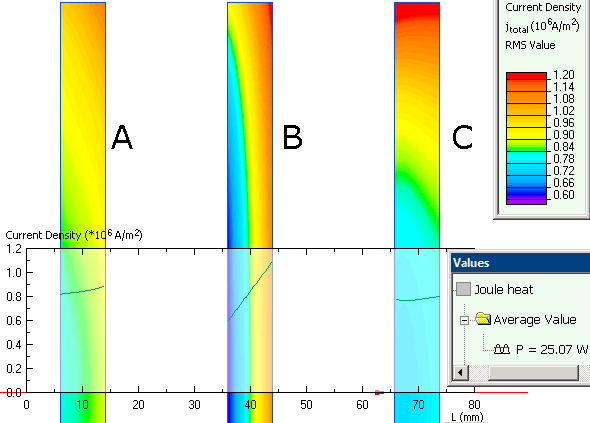Image resolution: width=590 pixels, height=423 pixels.
Task: Click the purple legend band below 0.60
Action: 526,202
